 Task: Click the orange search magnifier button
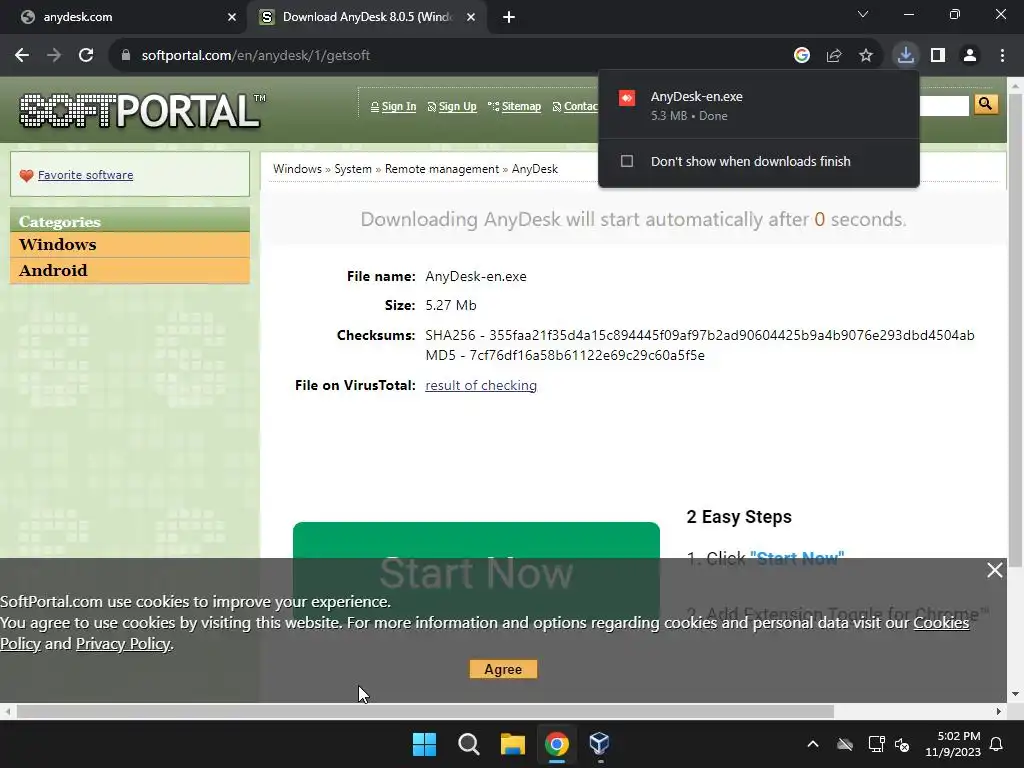(x=986, y=104)
